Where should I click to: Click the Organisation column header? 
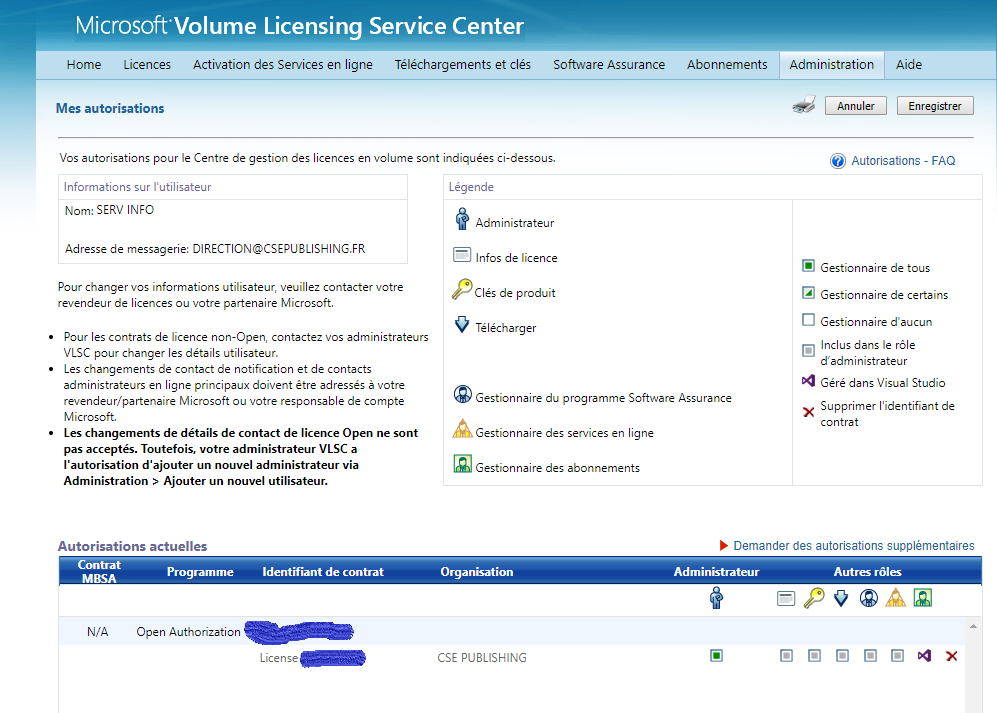click(477, 572)
